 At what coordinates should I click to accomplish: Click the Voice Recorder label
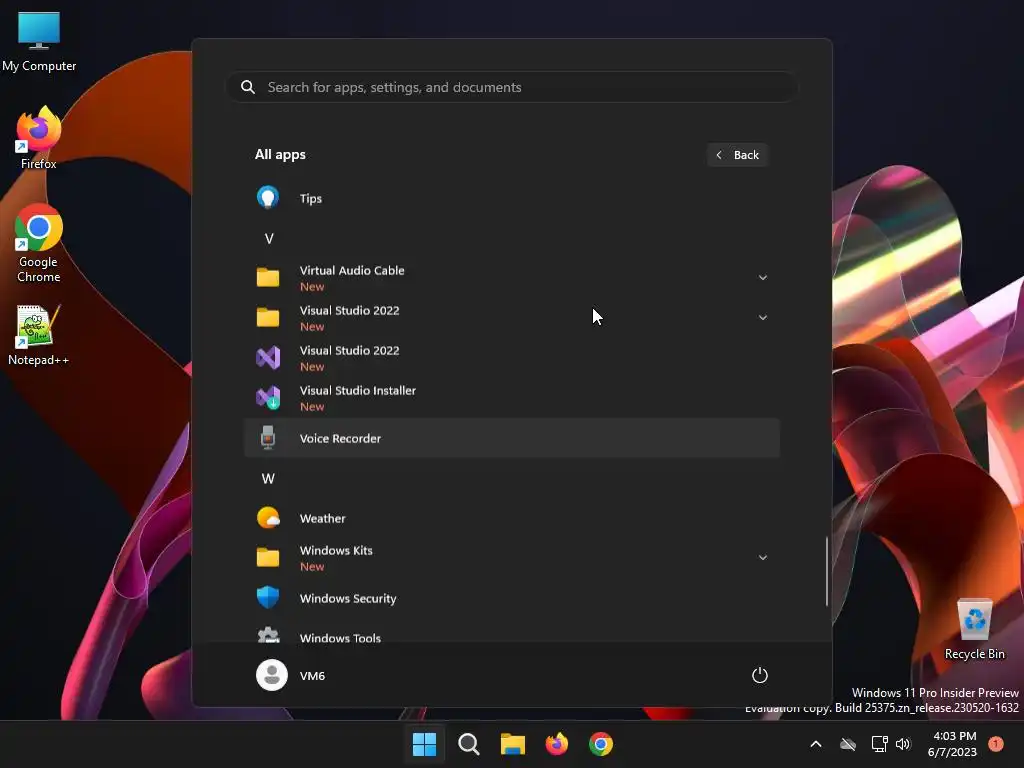coord(340,438)
